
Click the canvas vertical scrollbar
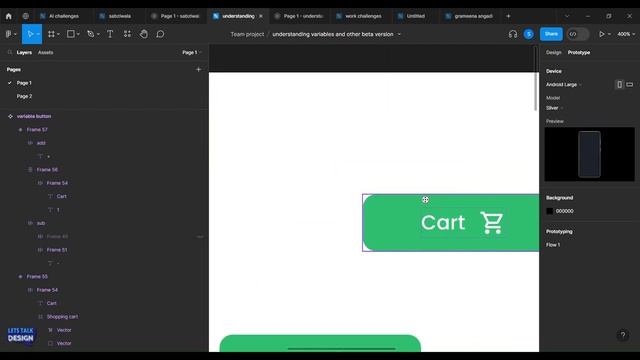[536, 78]
